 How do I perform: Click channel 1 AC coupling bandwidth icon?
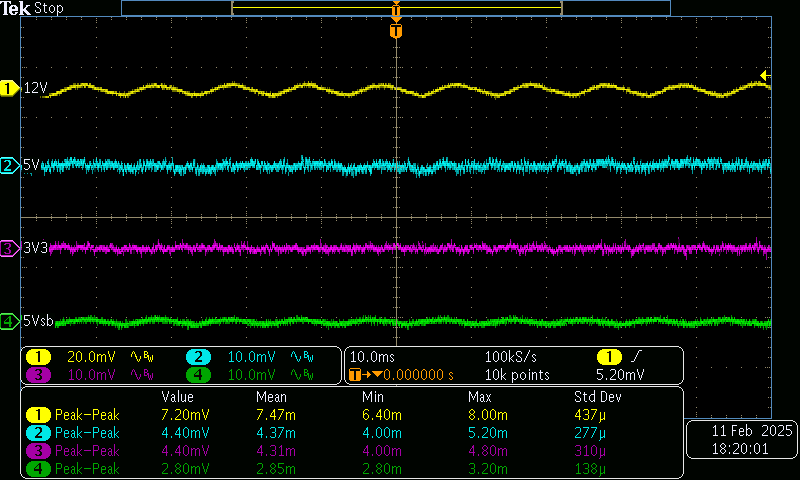(x=142, y=357)
